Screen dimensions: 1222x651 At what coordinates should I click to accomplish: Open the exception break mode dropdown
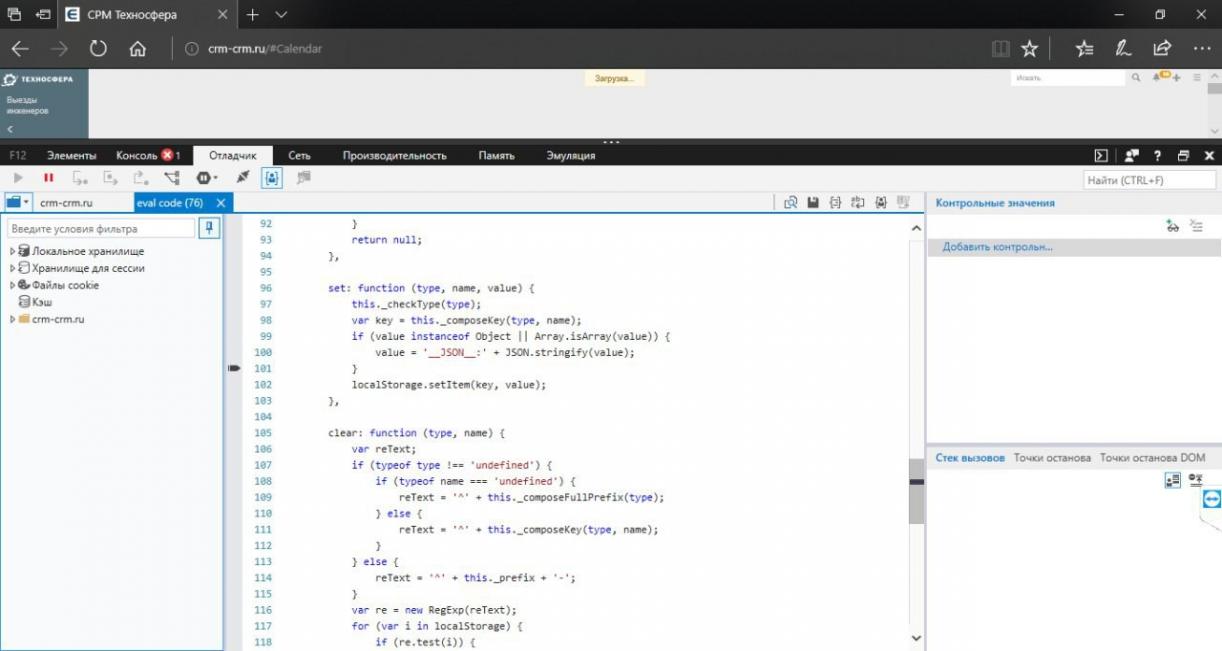[207, 178]
